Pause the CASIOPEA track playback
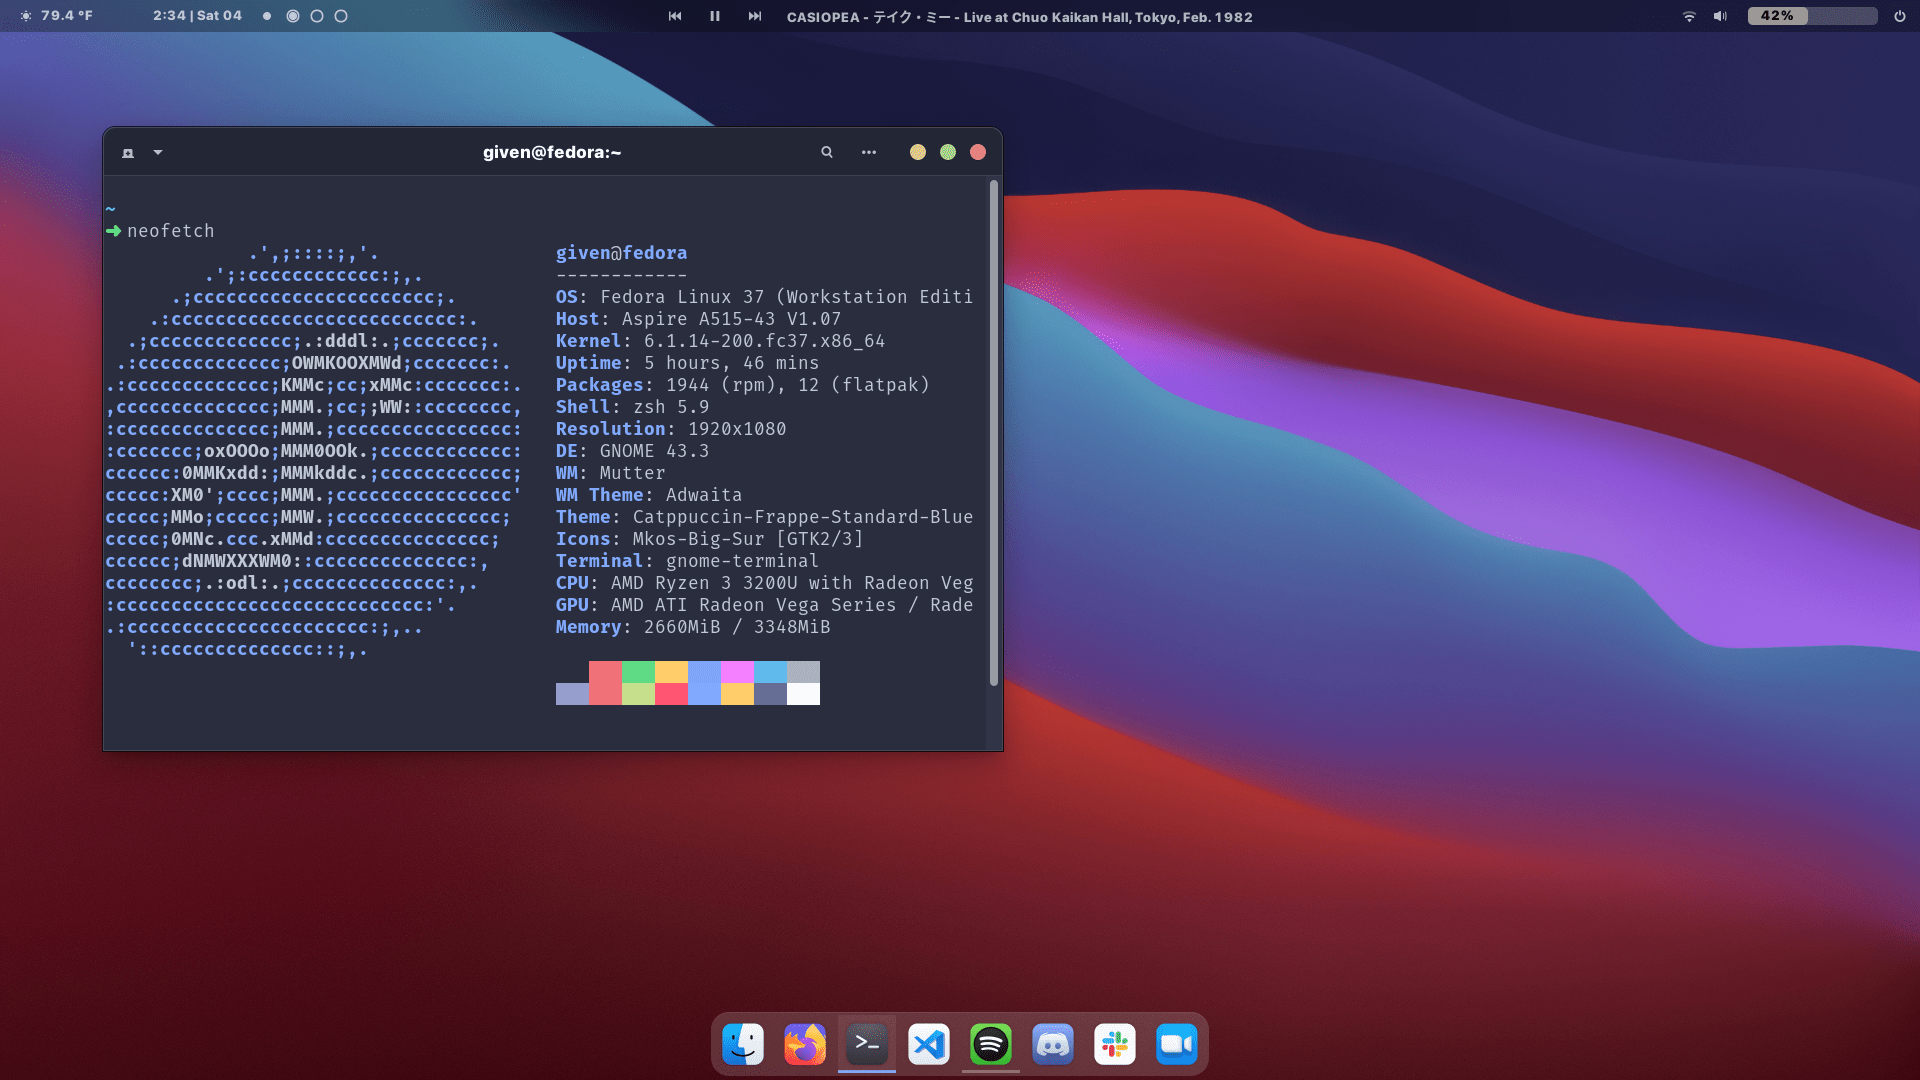The width and height of the screenshot is (1920, 1080). click(715, 16)
